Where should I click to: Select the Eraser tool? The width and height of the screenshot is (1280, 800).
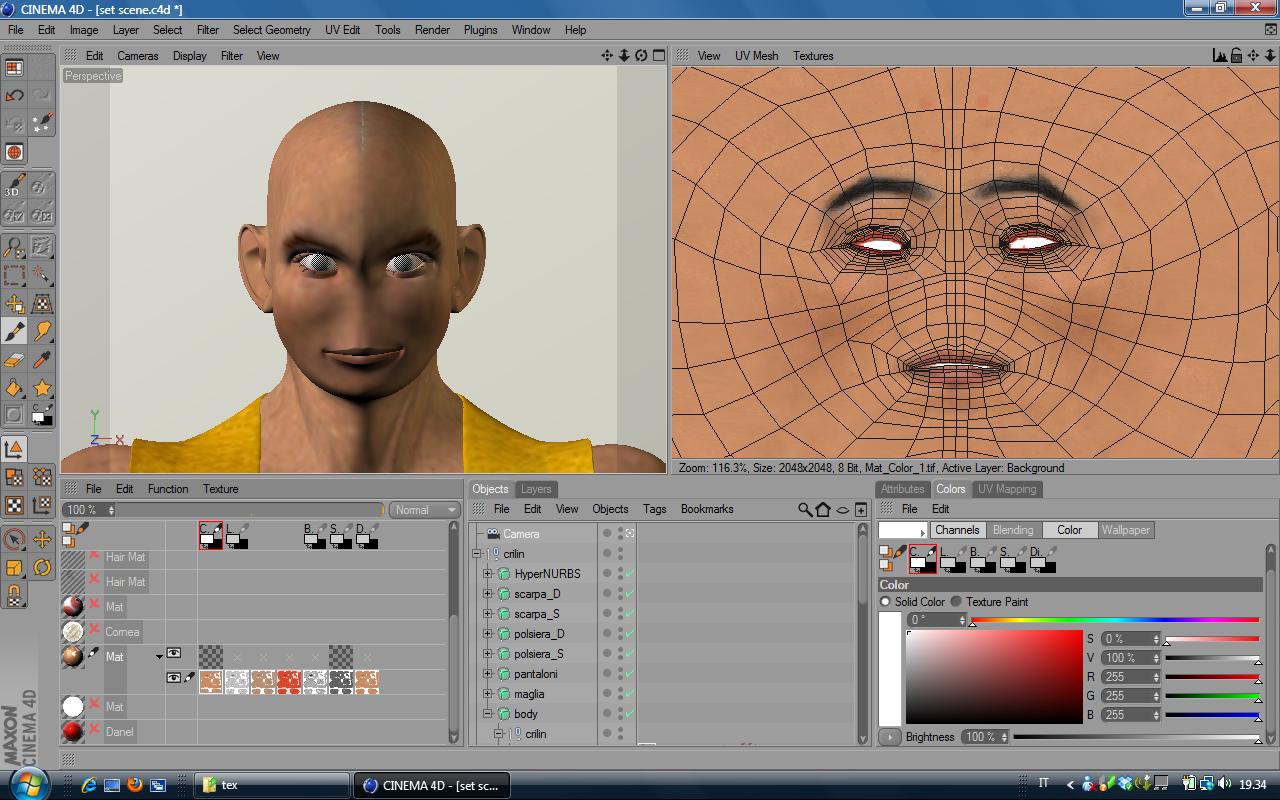click(x=14, y=359)
